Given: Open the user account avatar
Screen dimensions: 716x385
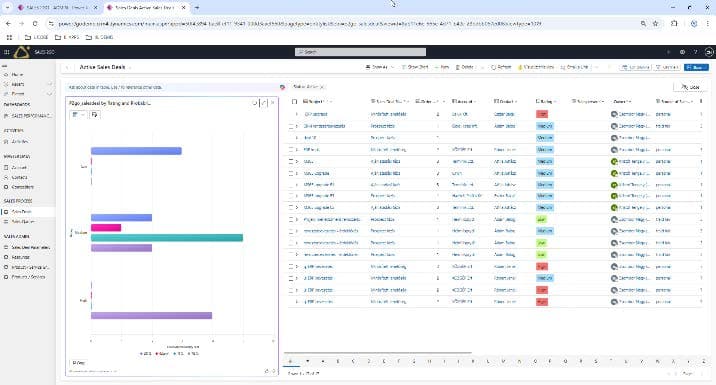Looking at the screenshot, I should point(709,52).
